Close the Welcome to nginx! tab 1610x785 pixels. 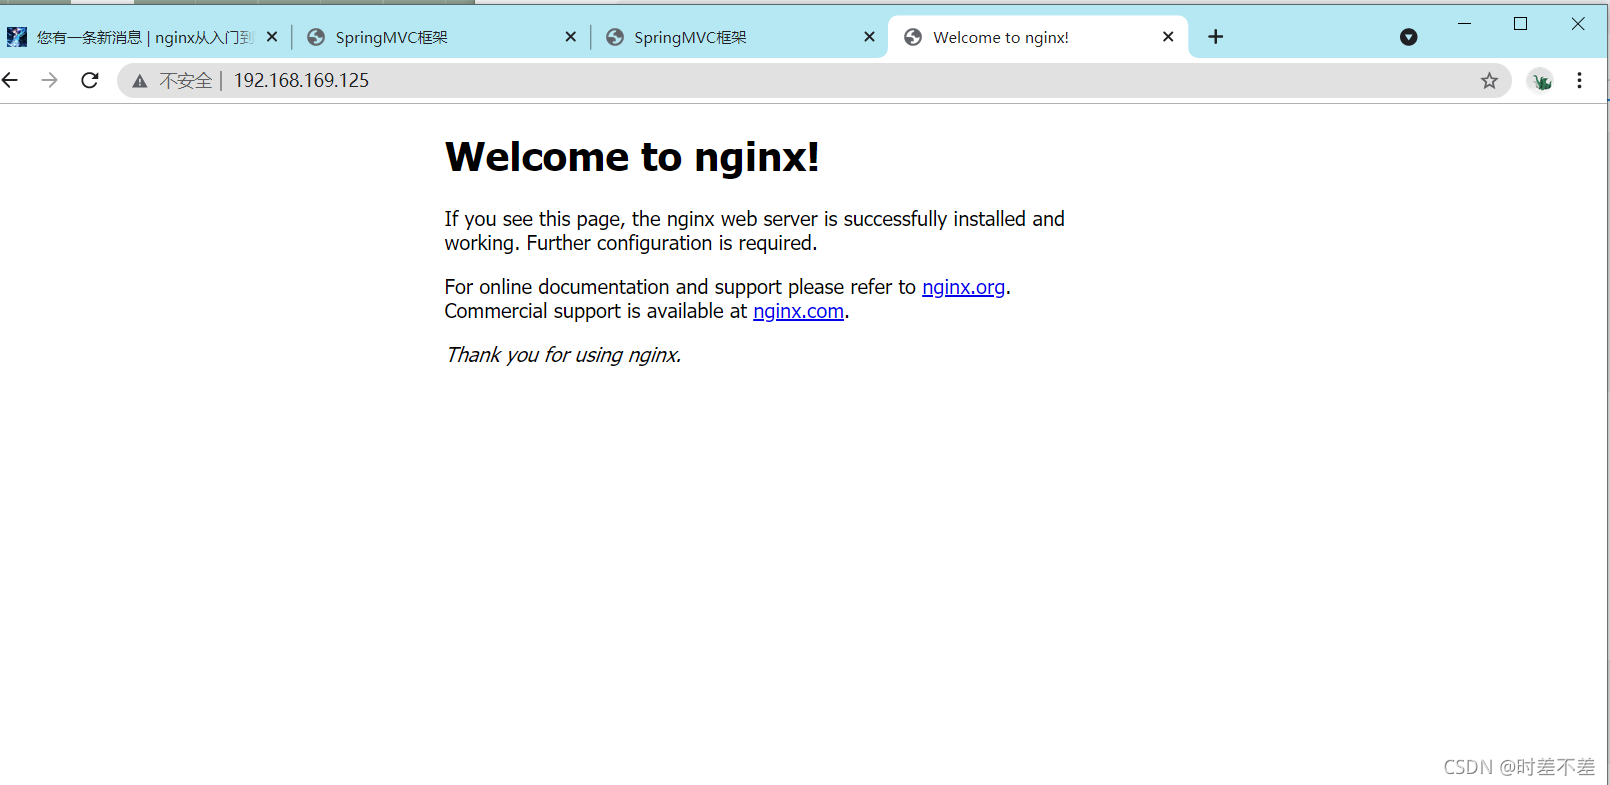(1167, 37)
